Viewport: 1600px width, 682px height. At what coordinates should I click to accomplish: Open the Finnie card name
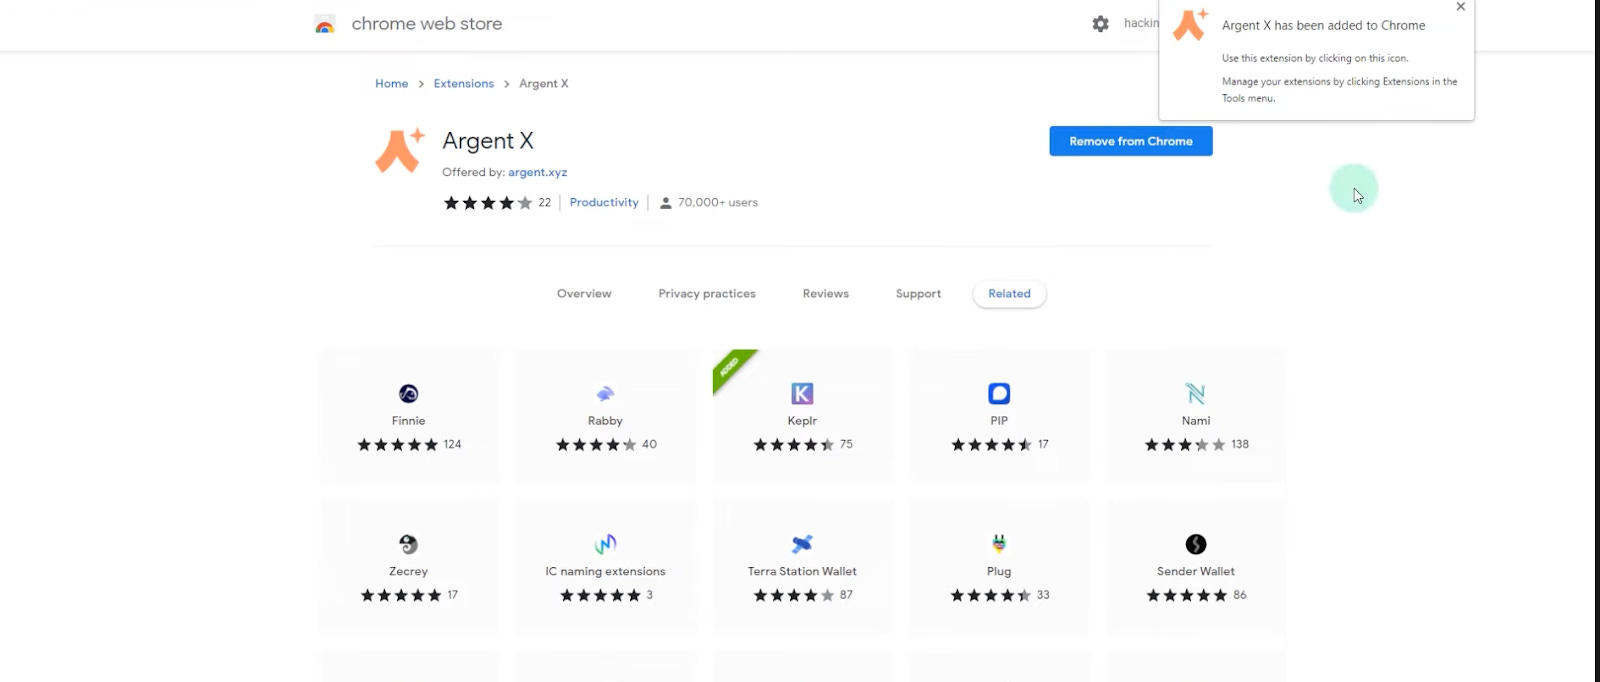tap(408, 421)
